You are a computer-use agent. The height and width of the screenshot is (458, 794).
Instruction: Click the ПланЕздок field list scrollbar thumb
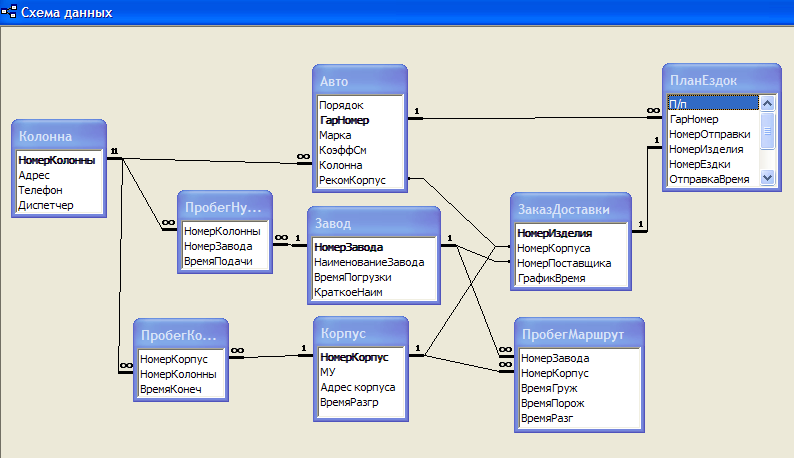click(768, 131)
